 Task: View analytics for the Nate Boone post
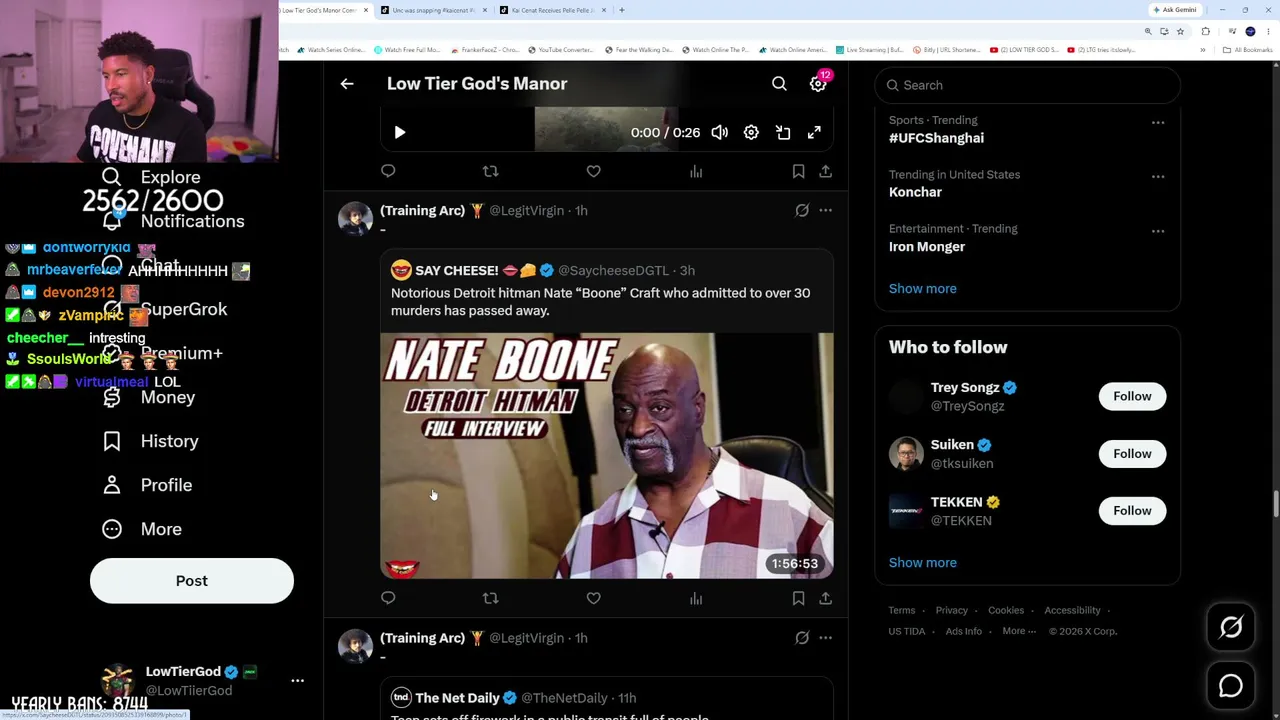[x=696, y=598]
